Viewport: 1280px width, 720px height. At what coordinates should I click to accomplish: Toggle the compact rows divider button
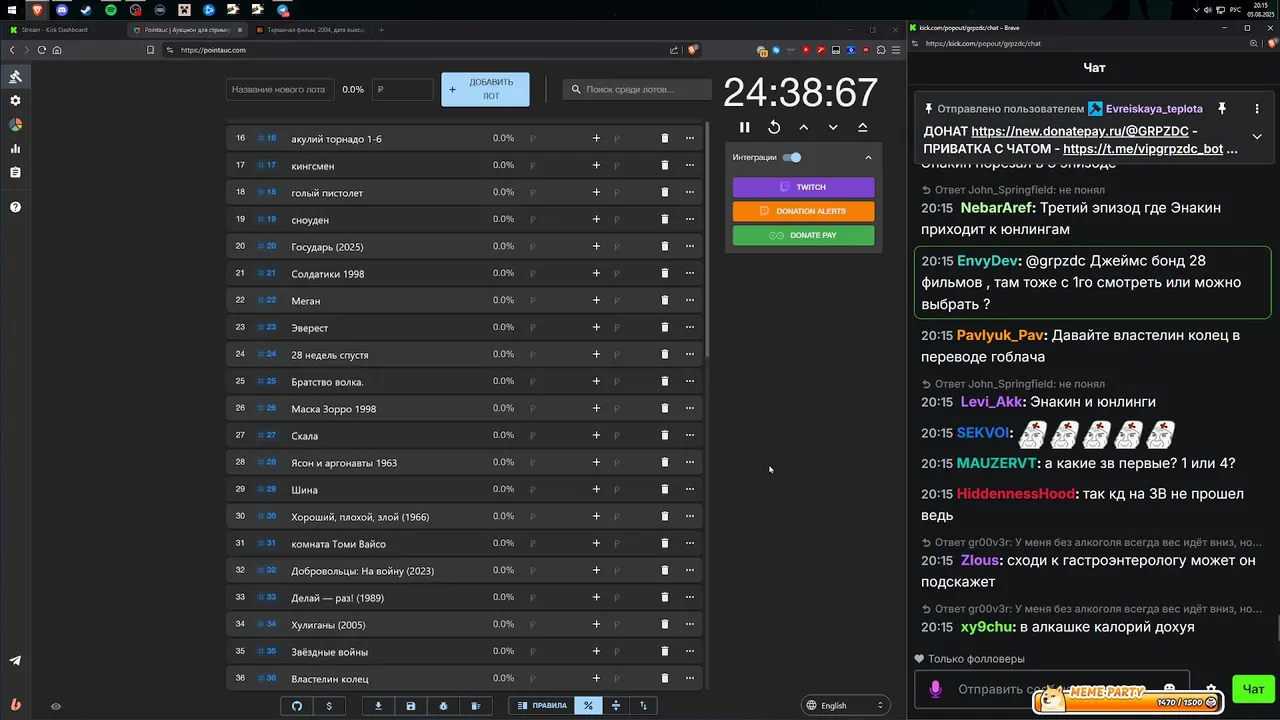point(616,706)
